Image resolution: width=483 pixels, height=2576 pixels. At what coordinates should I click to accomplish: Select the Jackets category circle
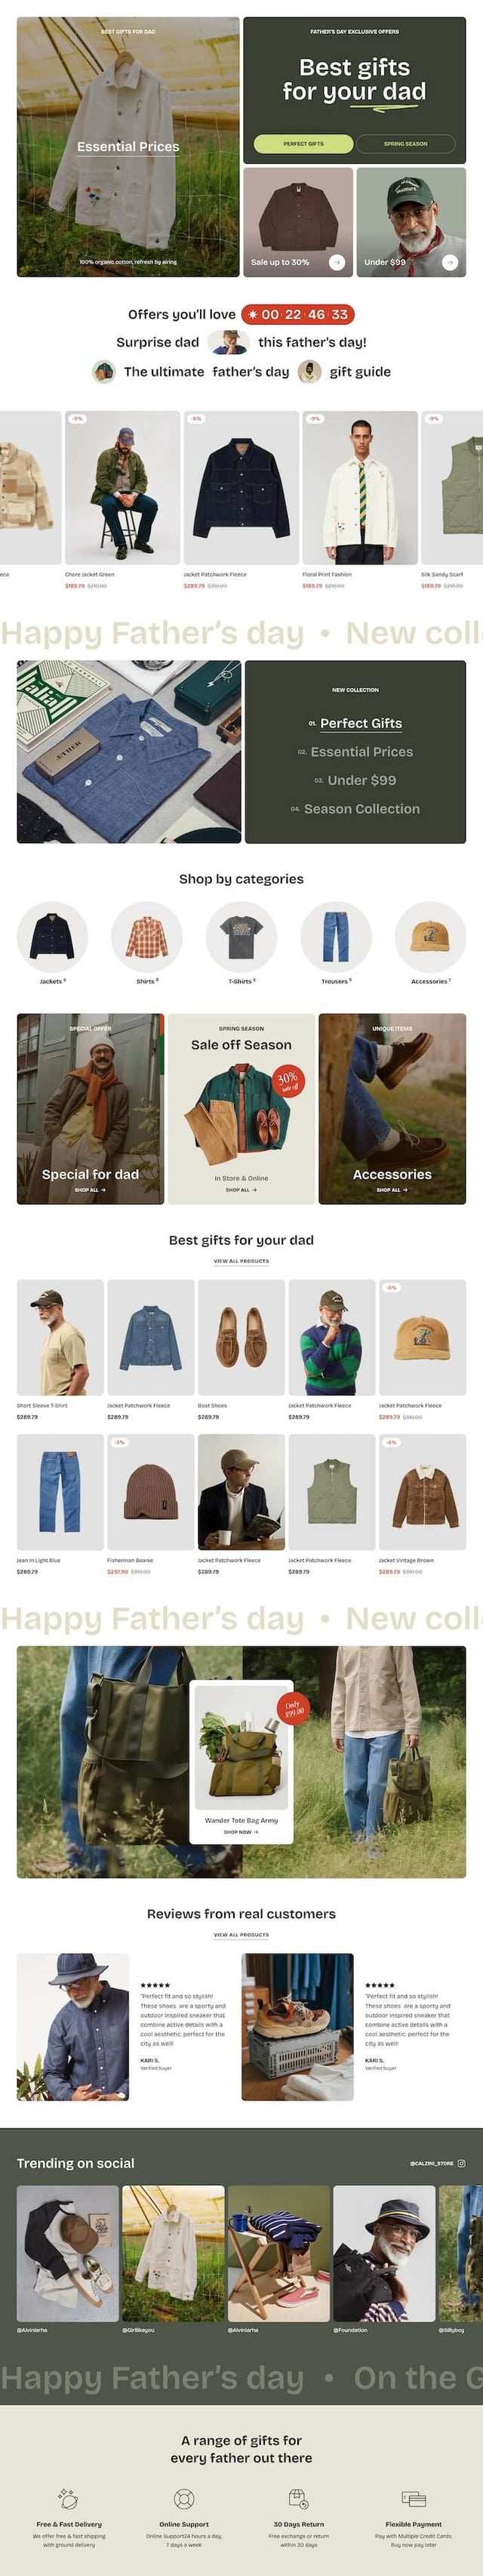pyautogui.click(x=52, y=937)
